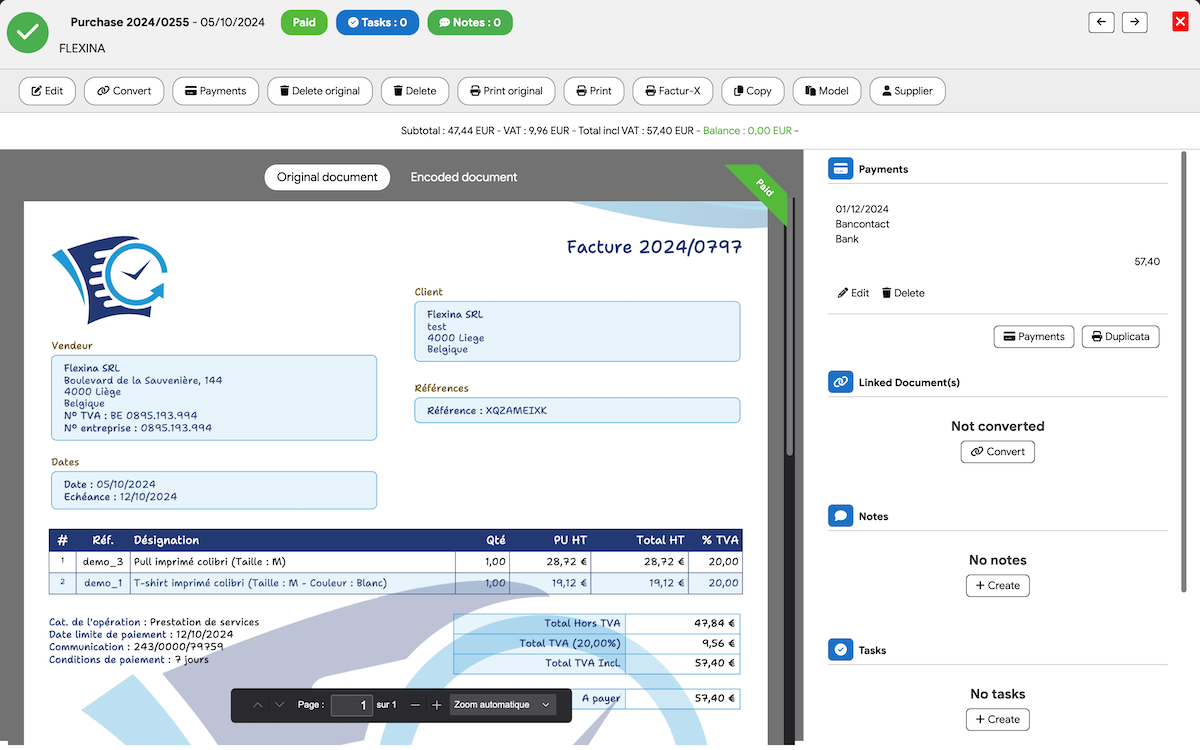Click the Copy toolbar button
The height and width of the screenshot is (750, 1200).
[753, 91]
